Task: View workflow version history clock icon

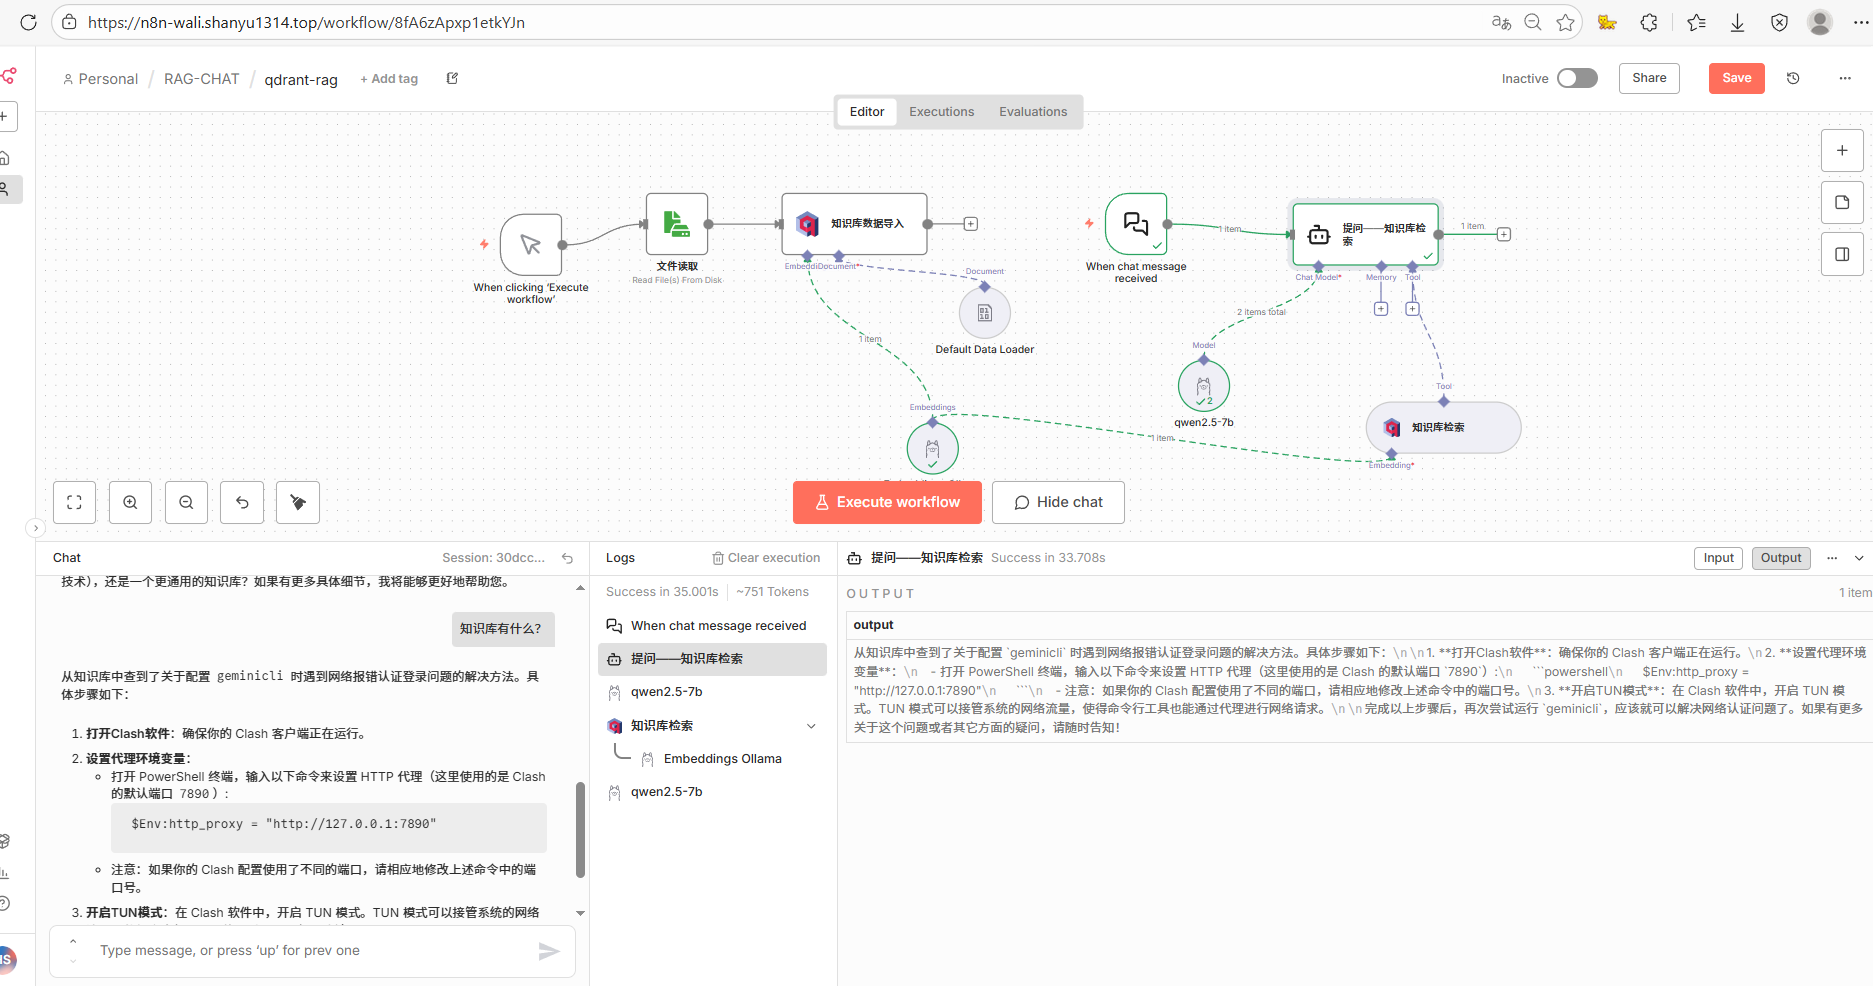Action: tap(1793, 78)
